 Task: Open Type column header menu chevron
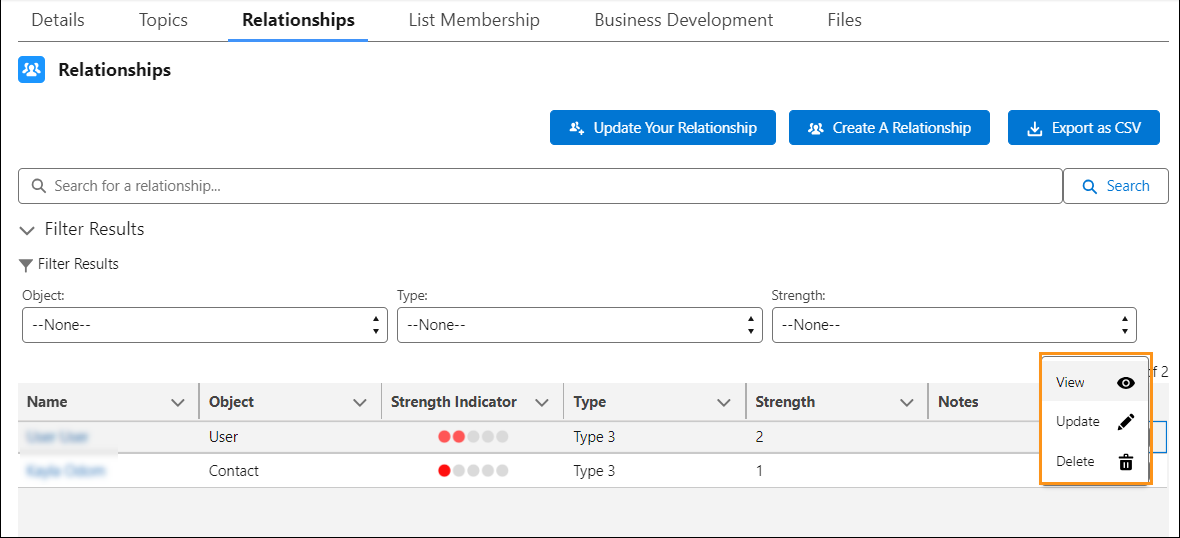tap(724, 403)
